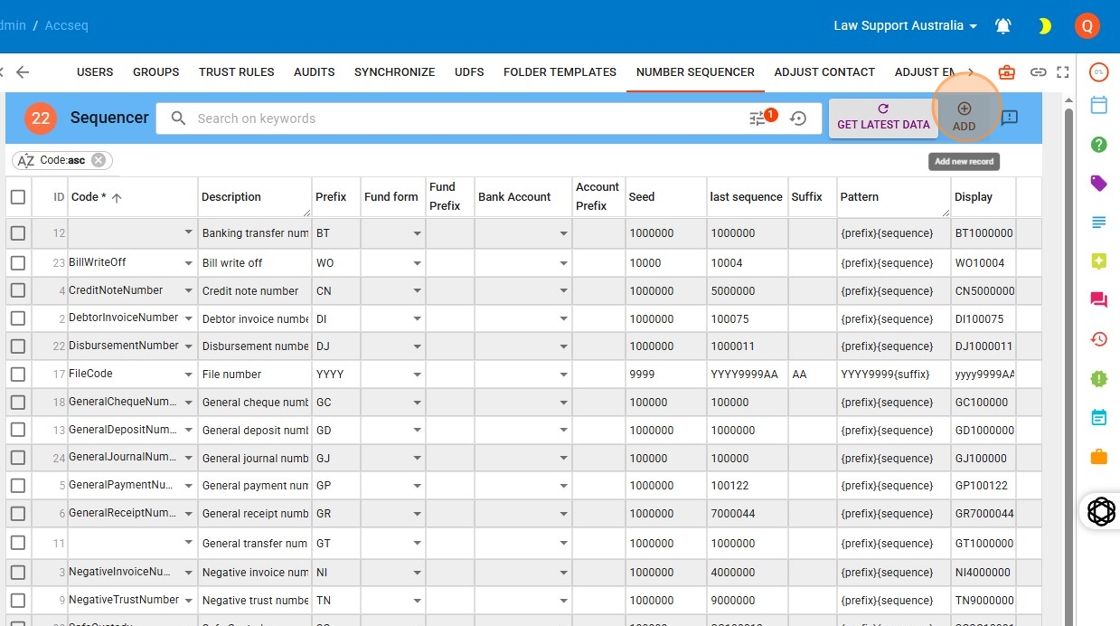Open the purple tag sidebar icon

[1099, 183]
